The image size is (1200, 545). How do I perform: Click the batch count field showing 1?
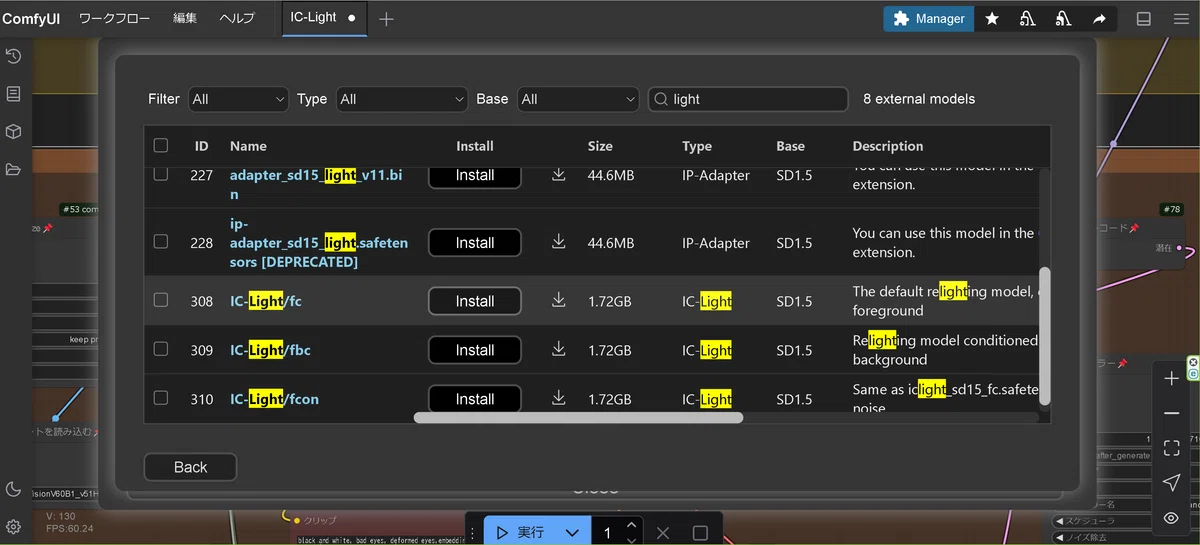click(x=607, y=533)
